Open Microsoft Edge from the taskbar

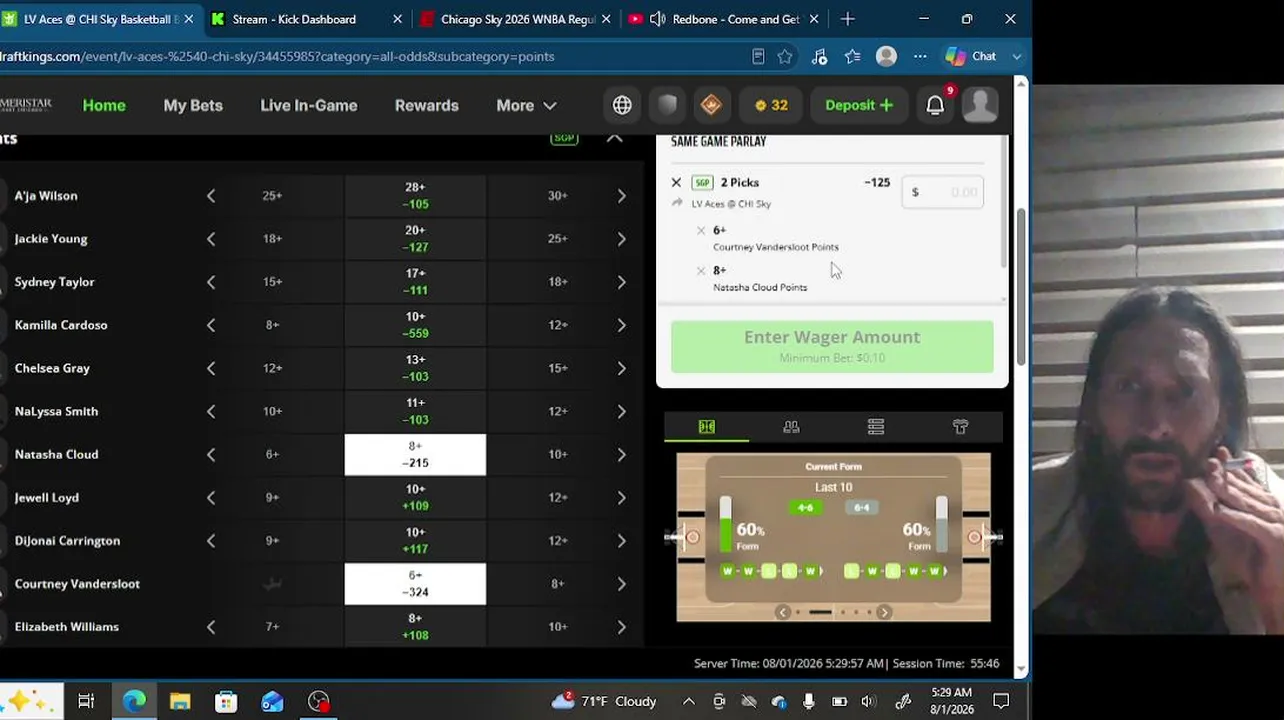tap(134, 701)
